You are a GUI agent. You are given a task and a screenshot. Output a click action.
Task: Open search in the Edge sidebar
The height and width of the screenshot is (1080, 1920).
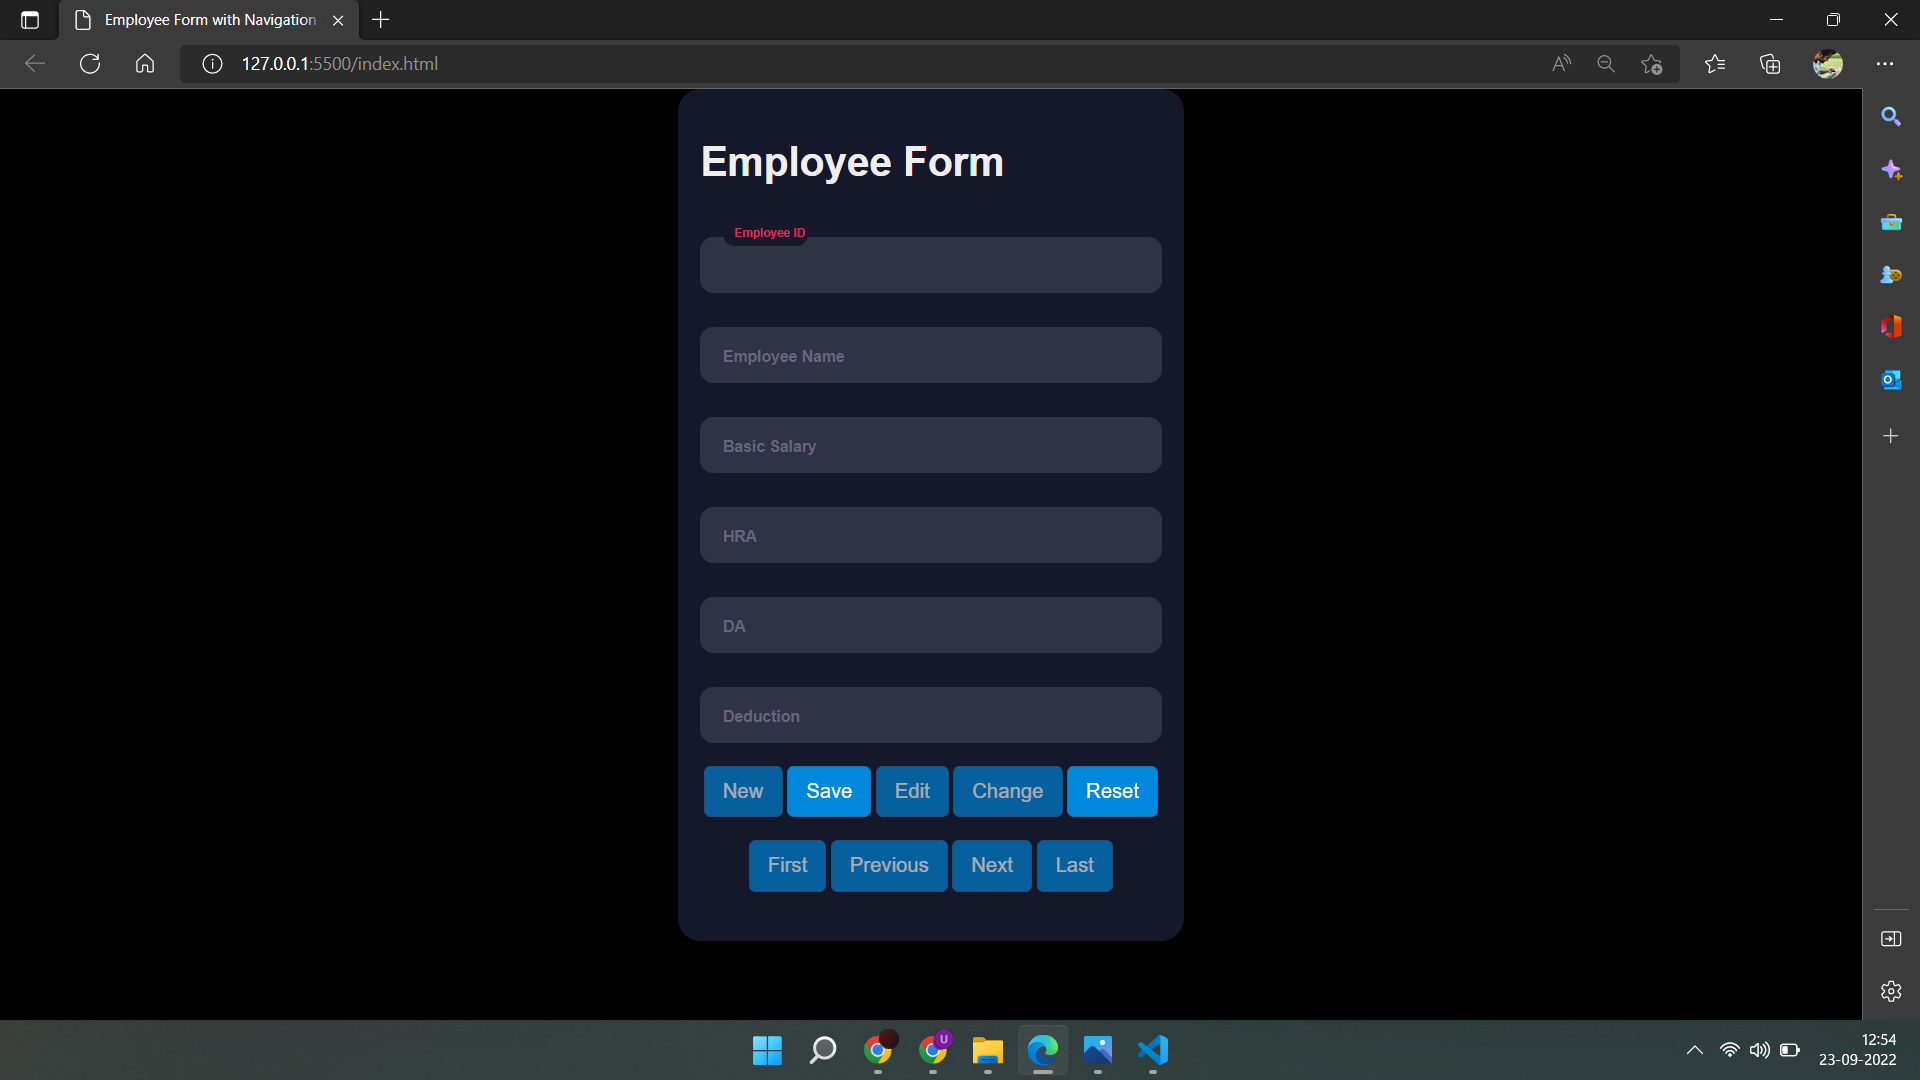(x=1891, y=116)
